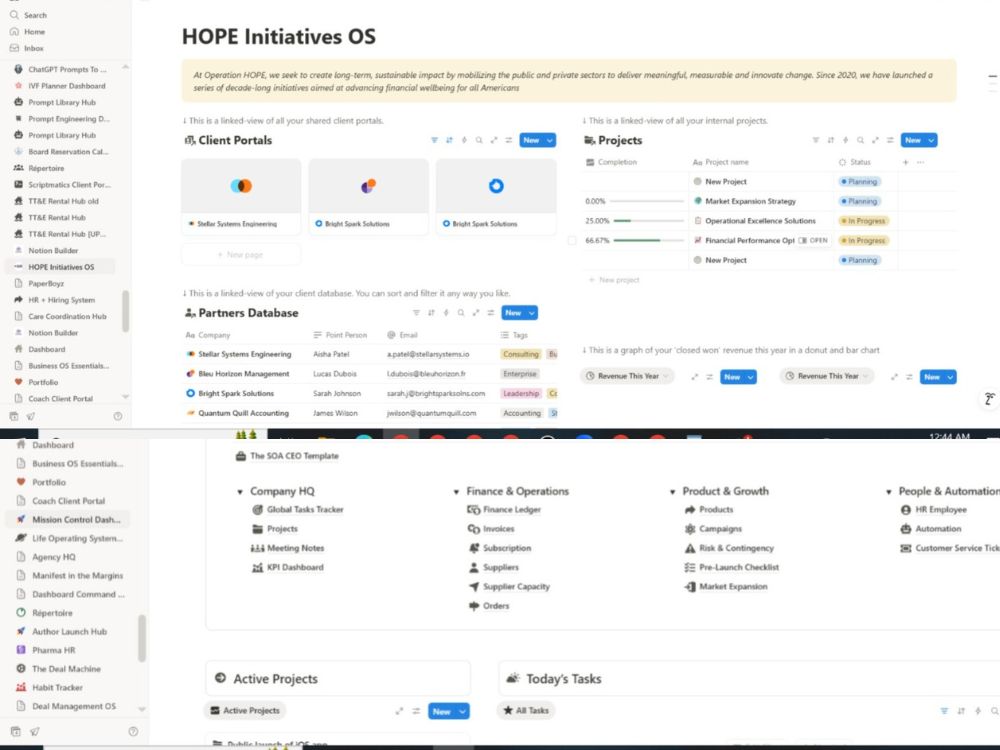Click the search icon in Projects toolbar
This screenshot has height=750, width=1000.
[860, 140]
